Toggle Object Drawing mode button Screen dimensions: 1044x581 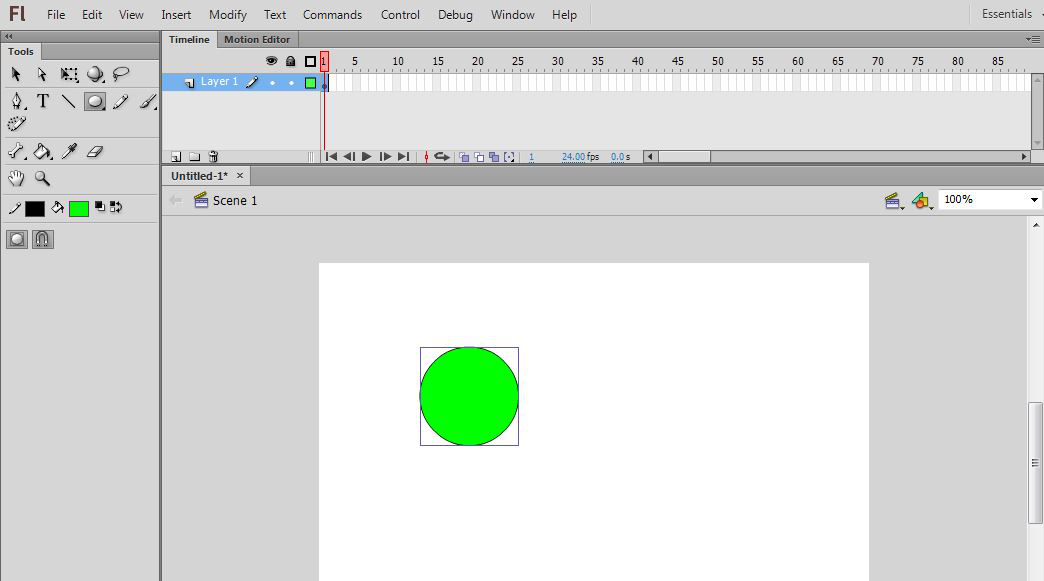pos(17,239)
